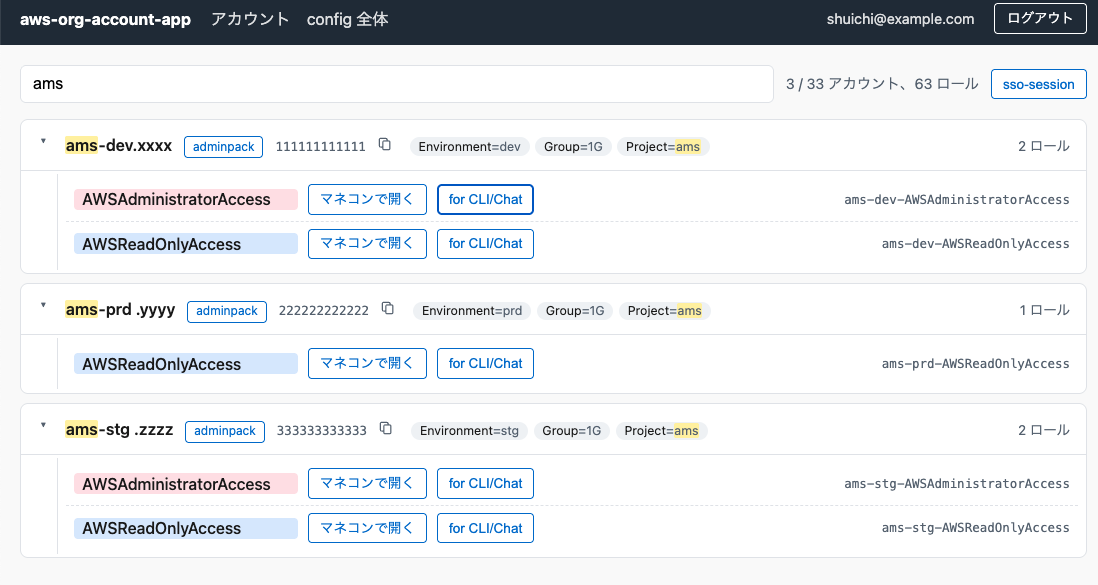Screen dimensions: 1098x585
Task: Go to aws-org-account-app home title
Action: tap(105, 20)
